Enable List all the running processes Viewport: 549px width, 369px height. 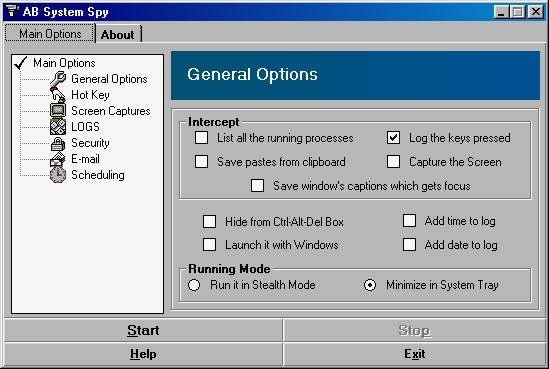pyautogui.click(x=201, y=138)
